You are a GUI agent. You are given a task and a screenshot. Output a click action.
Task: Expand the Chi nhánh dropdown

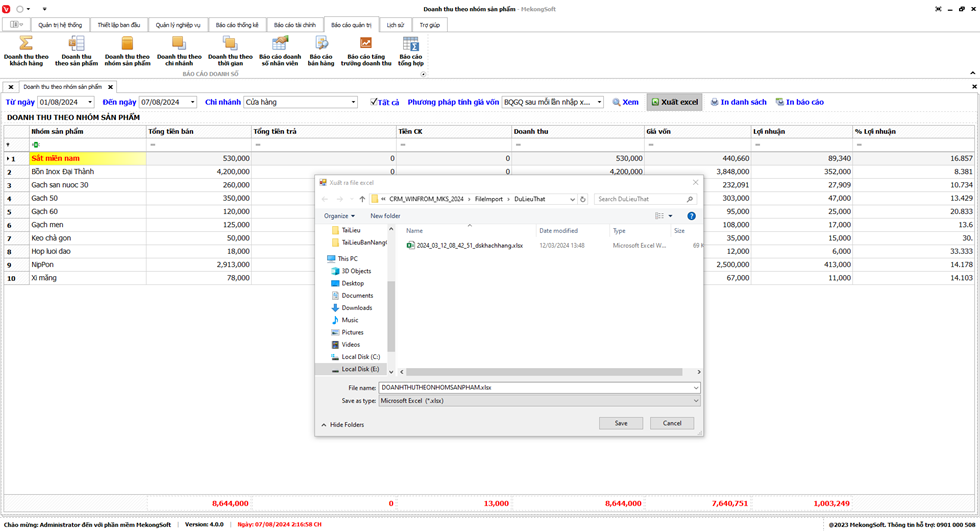point(353,102)
